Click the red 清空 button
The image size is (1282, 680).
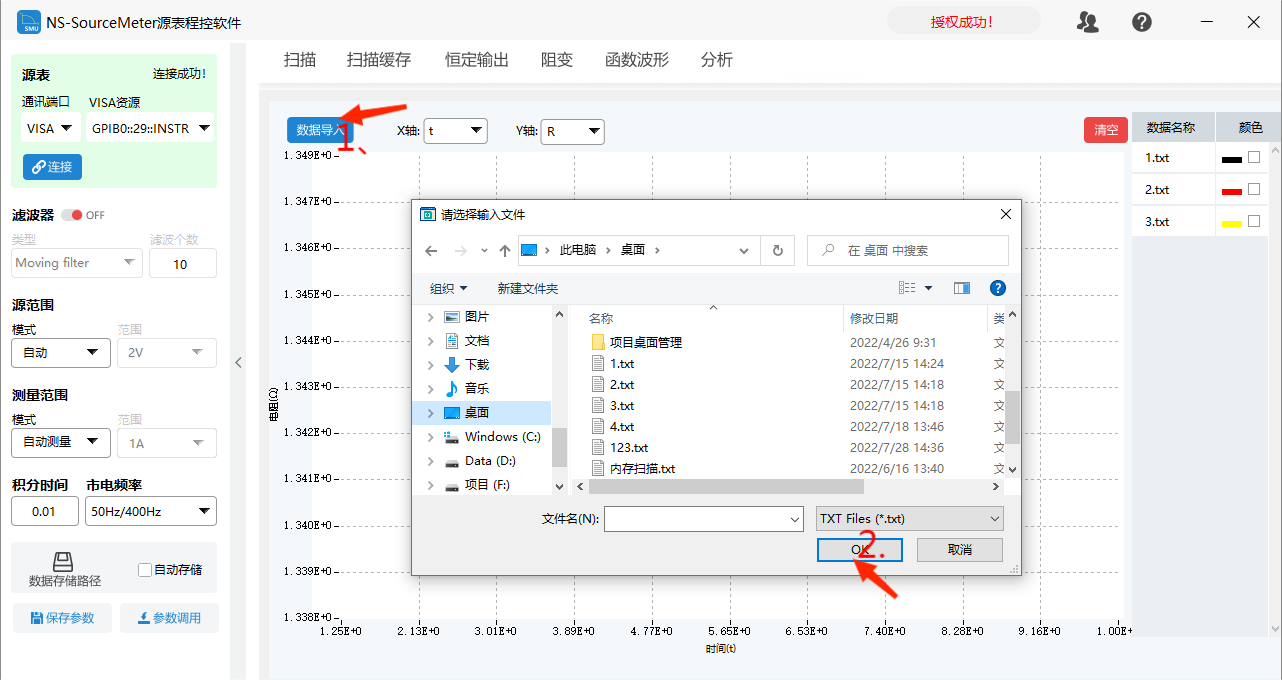click(1106, 130)
